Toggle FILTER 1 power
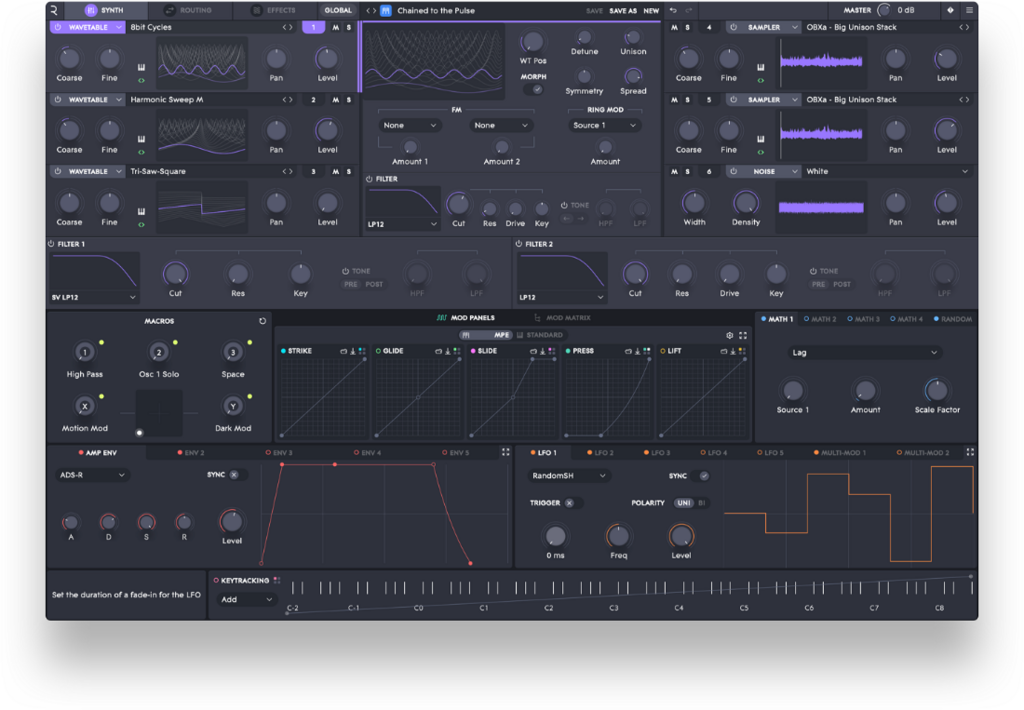The width and height of the screenshot is (1024, 710). 52,244
